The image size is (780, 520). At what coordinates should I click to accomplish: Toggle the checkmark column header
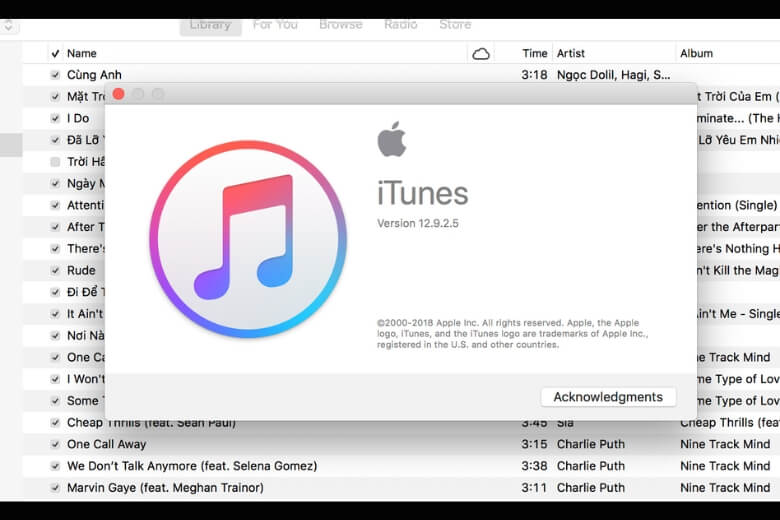55,53
